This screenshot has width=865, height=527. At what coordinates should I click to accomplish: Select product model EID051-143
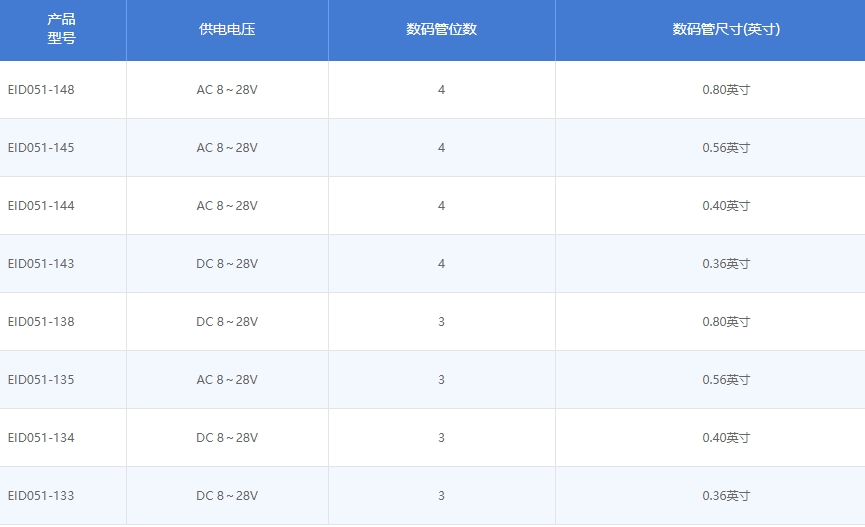pos(41,264)
